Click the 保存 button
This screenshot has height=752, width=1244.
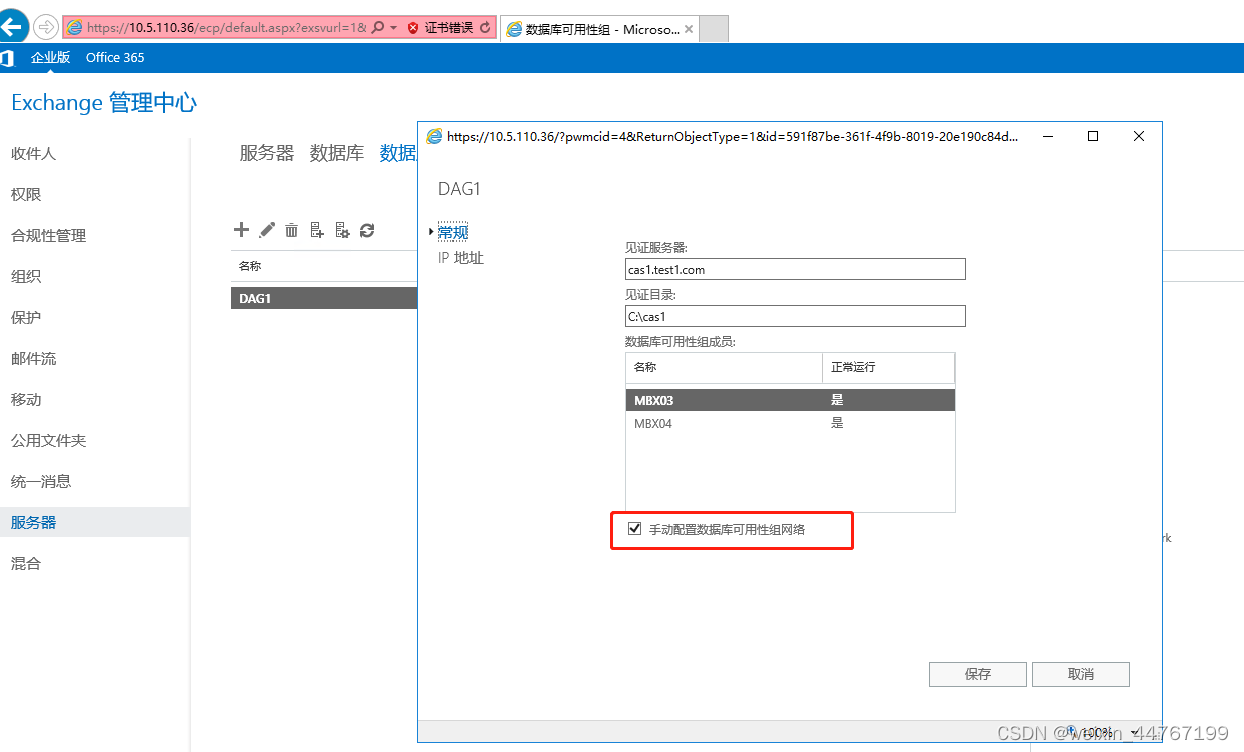978,674
